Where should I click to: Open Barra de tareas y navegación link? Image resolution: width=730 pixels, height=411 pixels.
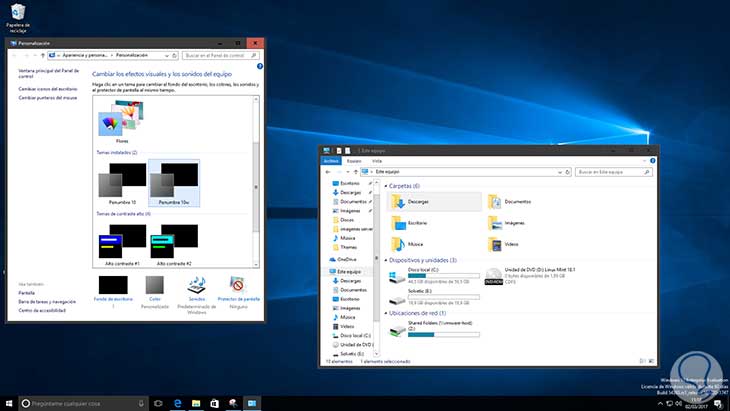(47, 302)
